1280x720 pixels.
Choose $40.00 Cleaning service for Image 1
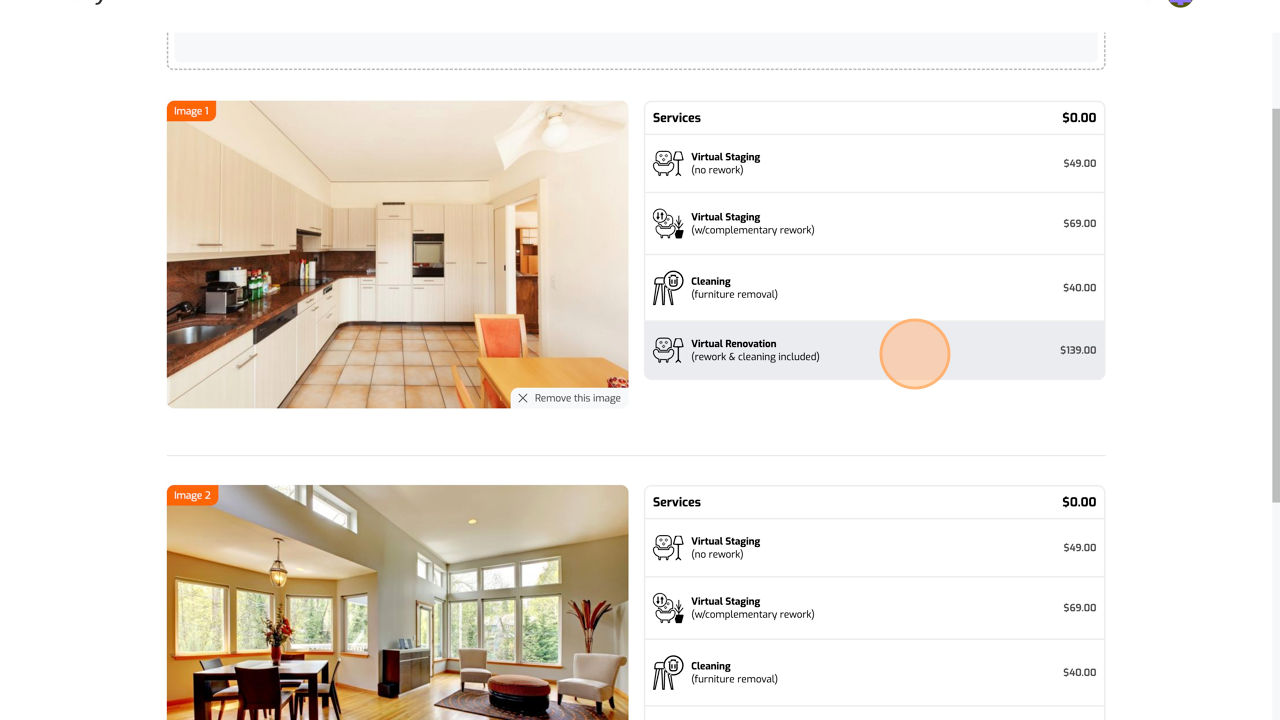coord(875,288)
